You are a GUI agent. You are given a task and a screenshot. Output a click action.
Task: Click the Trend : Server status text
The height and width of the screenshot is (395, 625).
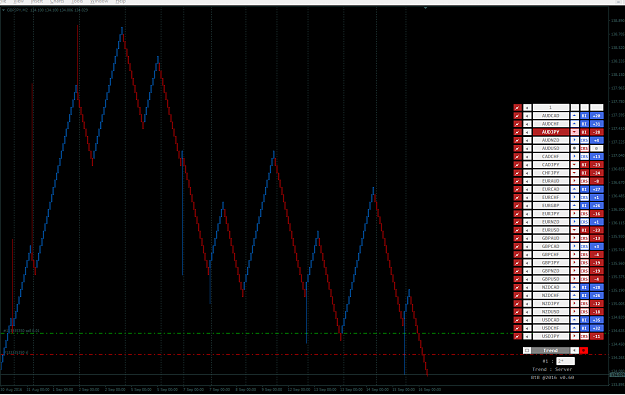[552, 369]
